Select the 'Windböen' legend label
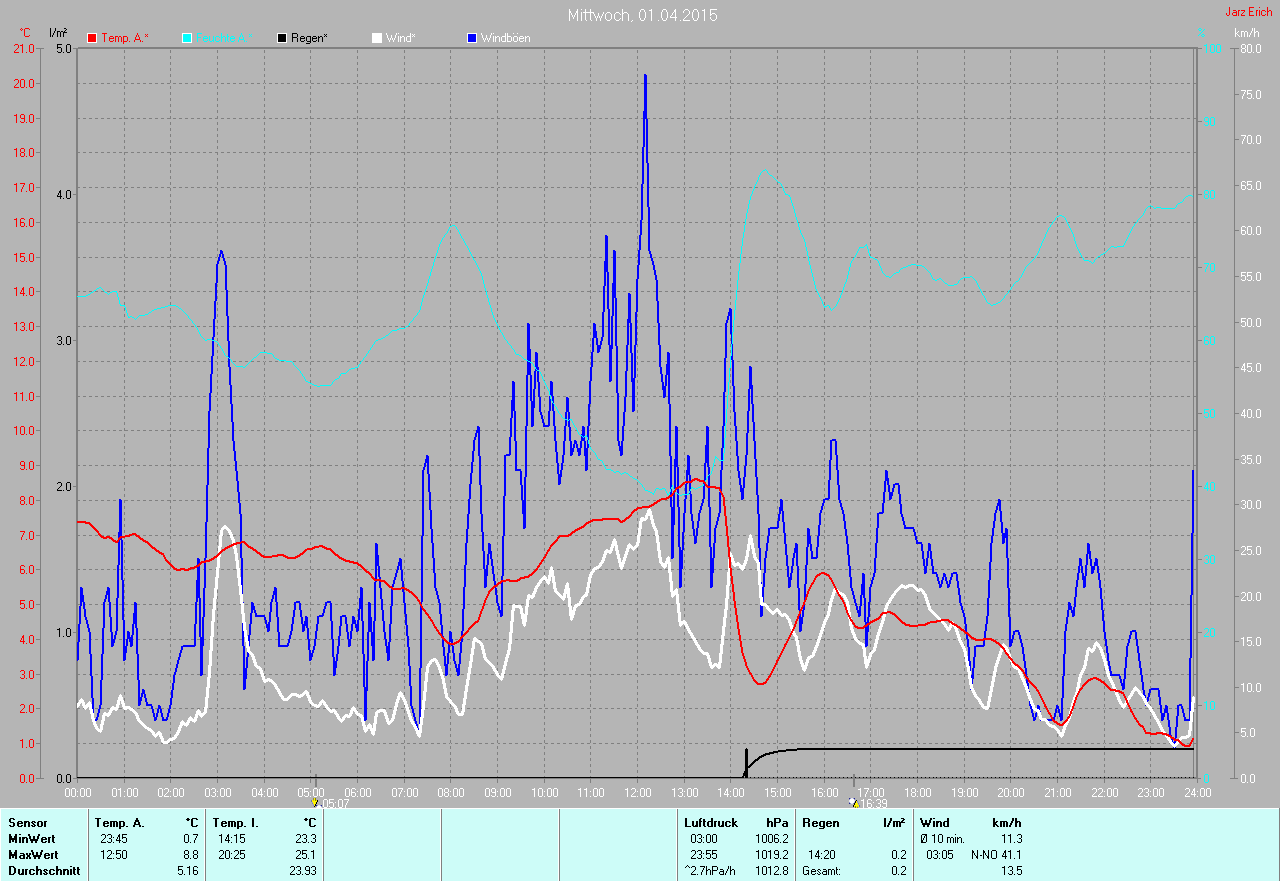The height and width of the screenshot is (881, 1280). tap(506, 38)
